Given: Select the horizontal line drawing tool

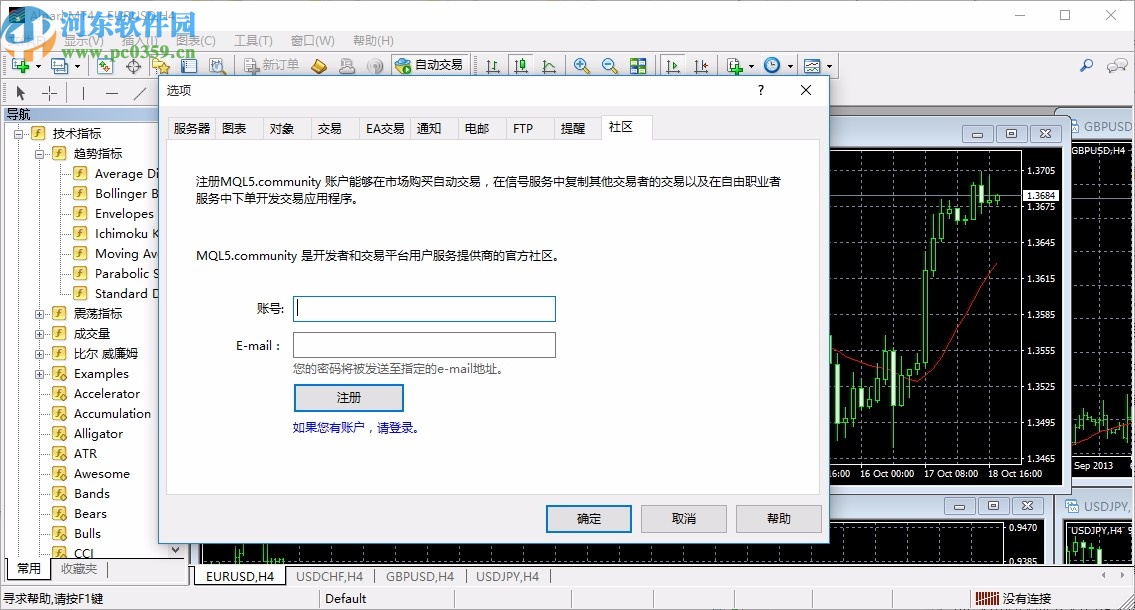Looking at the screenshot, I should (x=111, y=93).
